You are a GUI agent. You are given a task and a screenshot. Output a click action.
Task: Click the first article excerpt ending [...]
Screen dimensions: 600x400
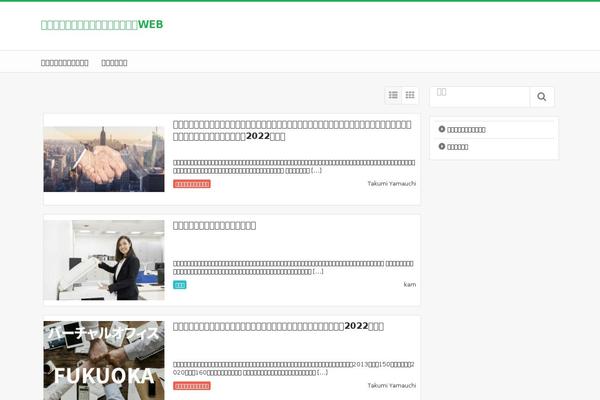click(294, 167)
